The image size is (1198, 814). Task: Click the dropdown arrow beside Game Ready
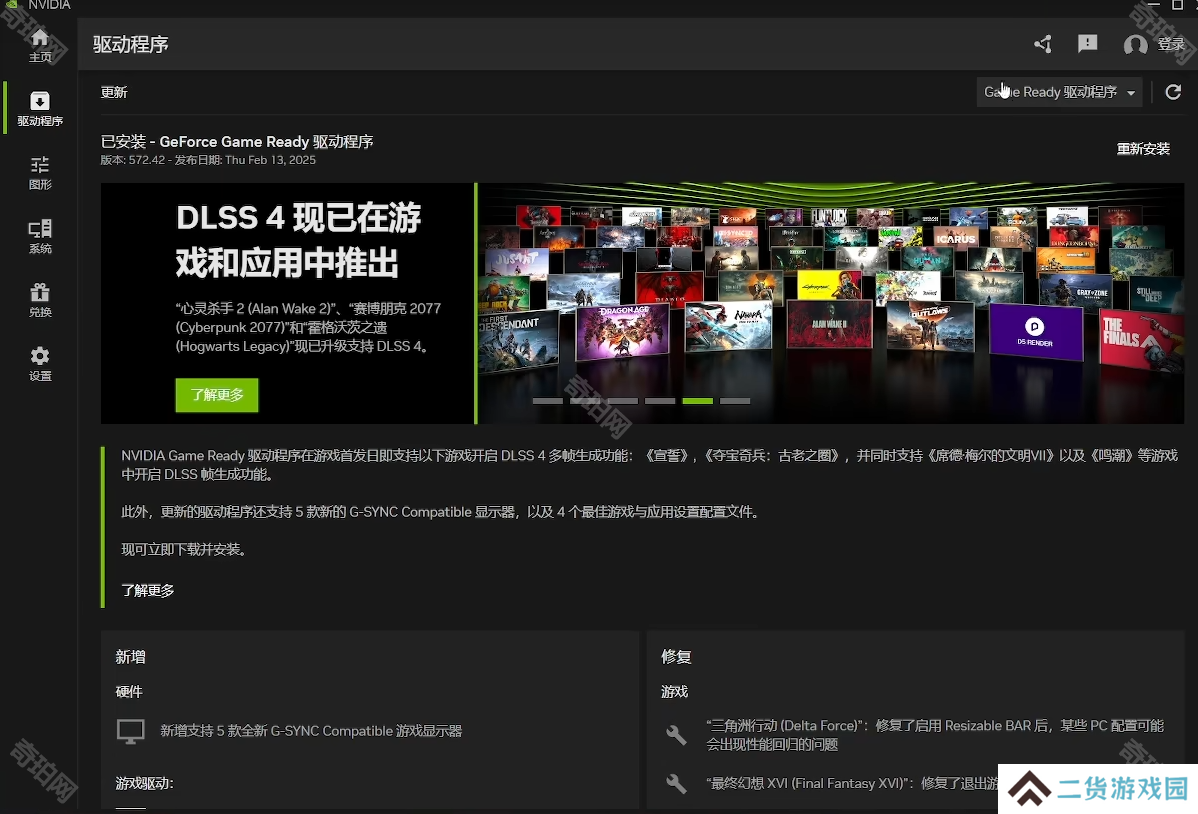click(1131, 93)
